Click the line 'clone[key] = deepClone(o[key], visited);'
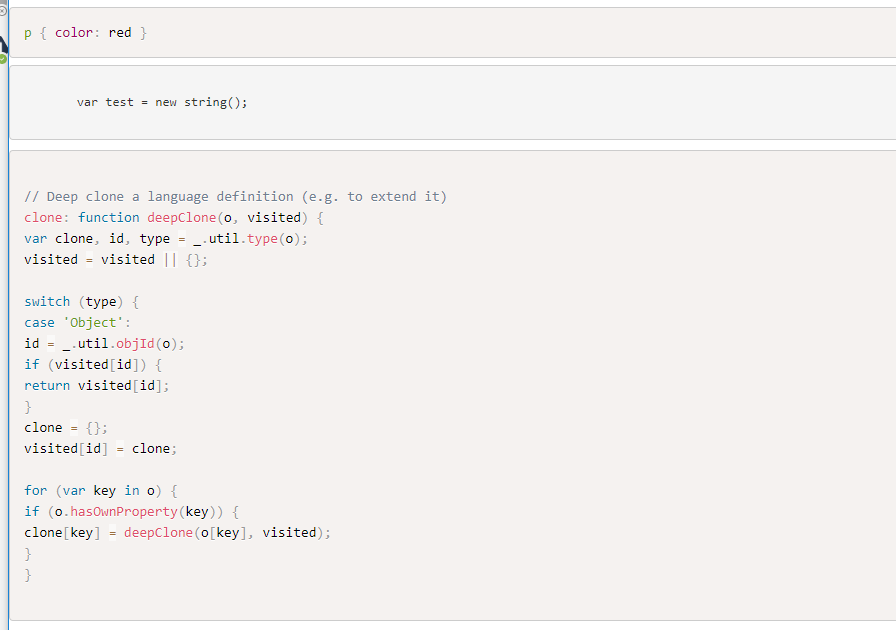896x630 pixels. pyautogui.click(x=178, y=533)
